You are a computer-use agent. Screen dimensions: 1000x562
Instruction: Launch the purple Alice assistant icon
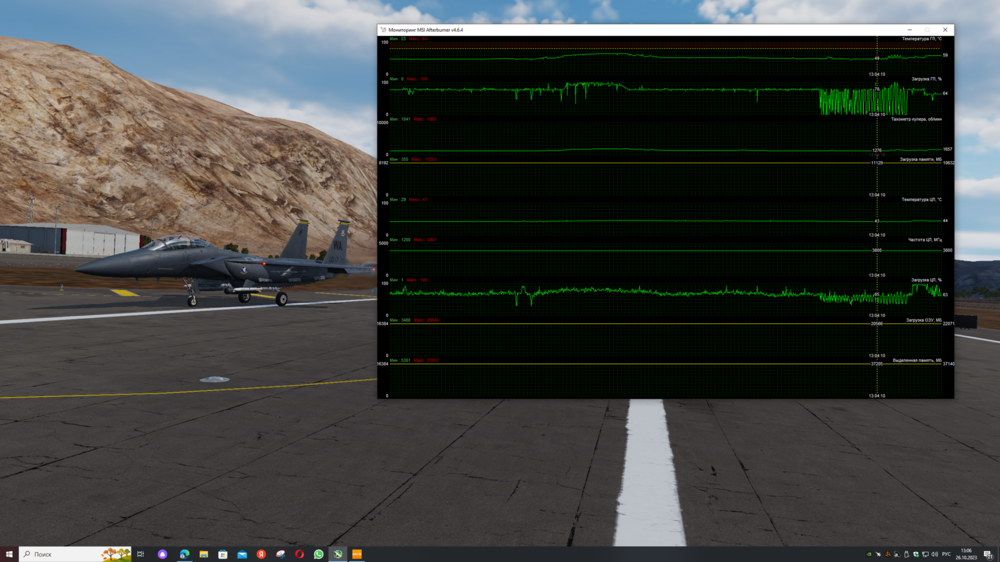163,554
